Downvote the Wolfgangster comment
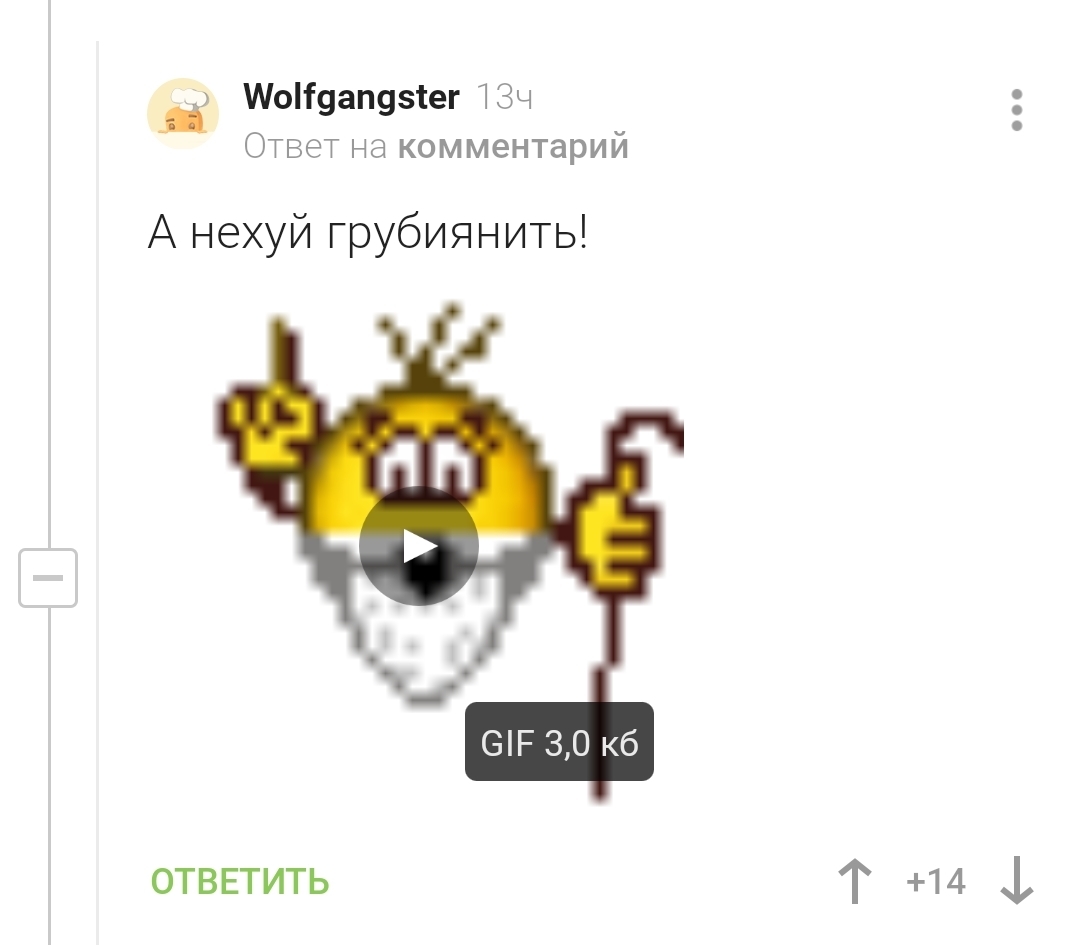The image size is (1080, 945). [x=1017, y=881]
